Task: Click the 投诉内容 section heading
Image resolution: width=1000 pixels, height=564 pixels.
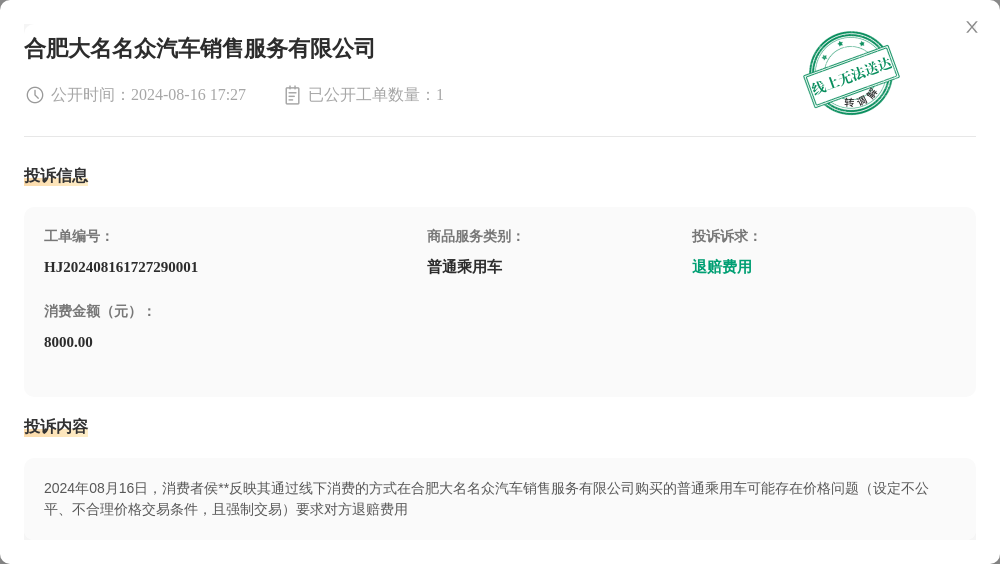Action: pyautogui.click(x=56, y=426)
